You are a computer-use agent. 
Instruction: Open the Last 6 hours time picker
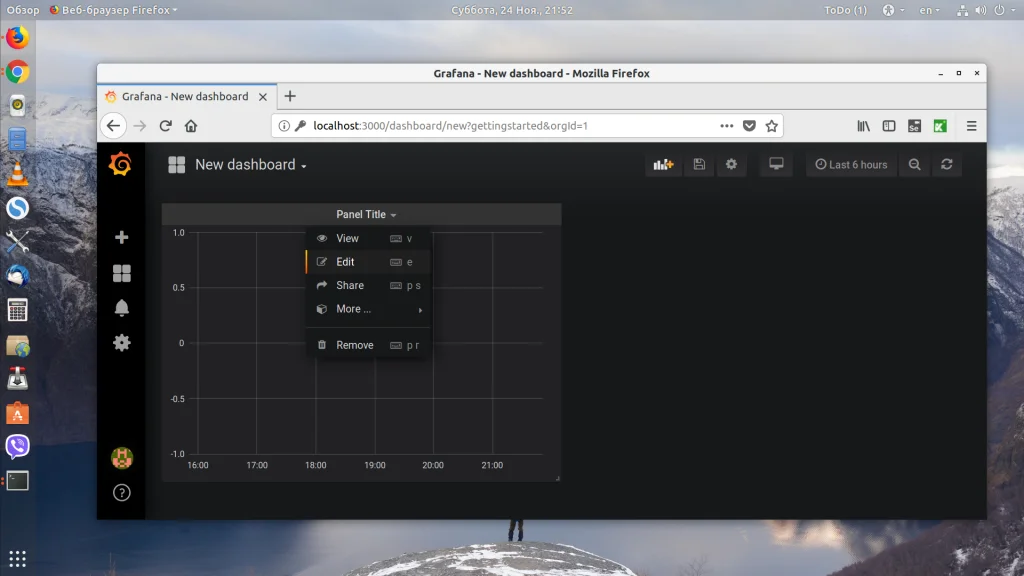pos(851,165)
